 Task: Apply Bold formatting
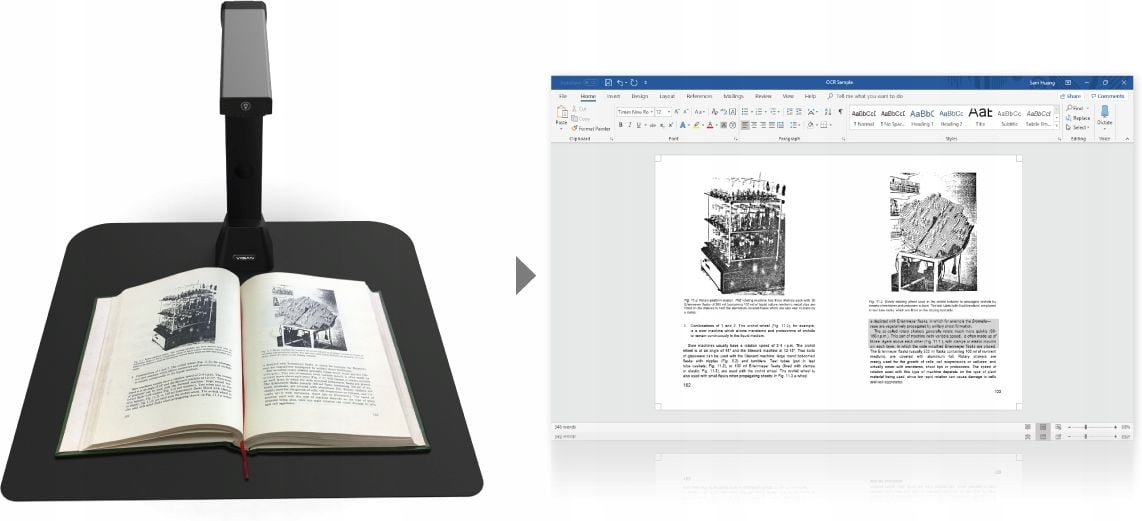tap(620, 125)
